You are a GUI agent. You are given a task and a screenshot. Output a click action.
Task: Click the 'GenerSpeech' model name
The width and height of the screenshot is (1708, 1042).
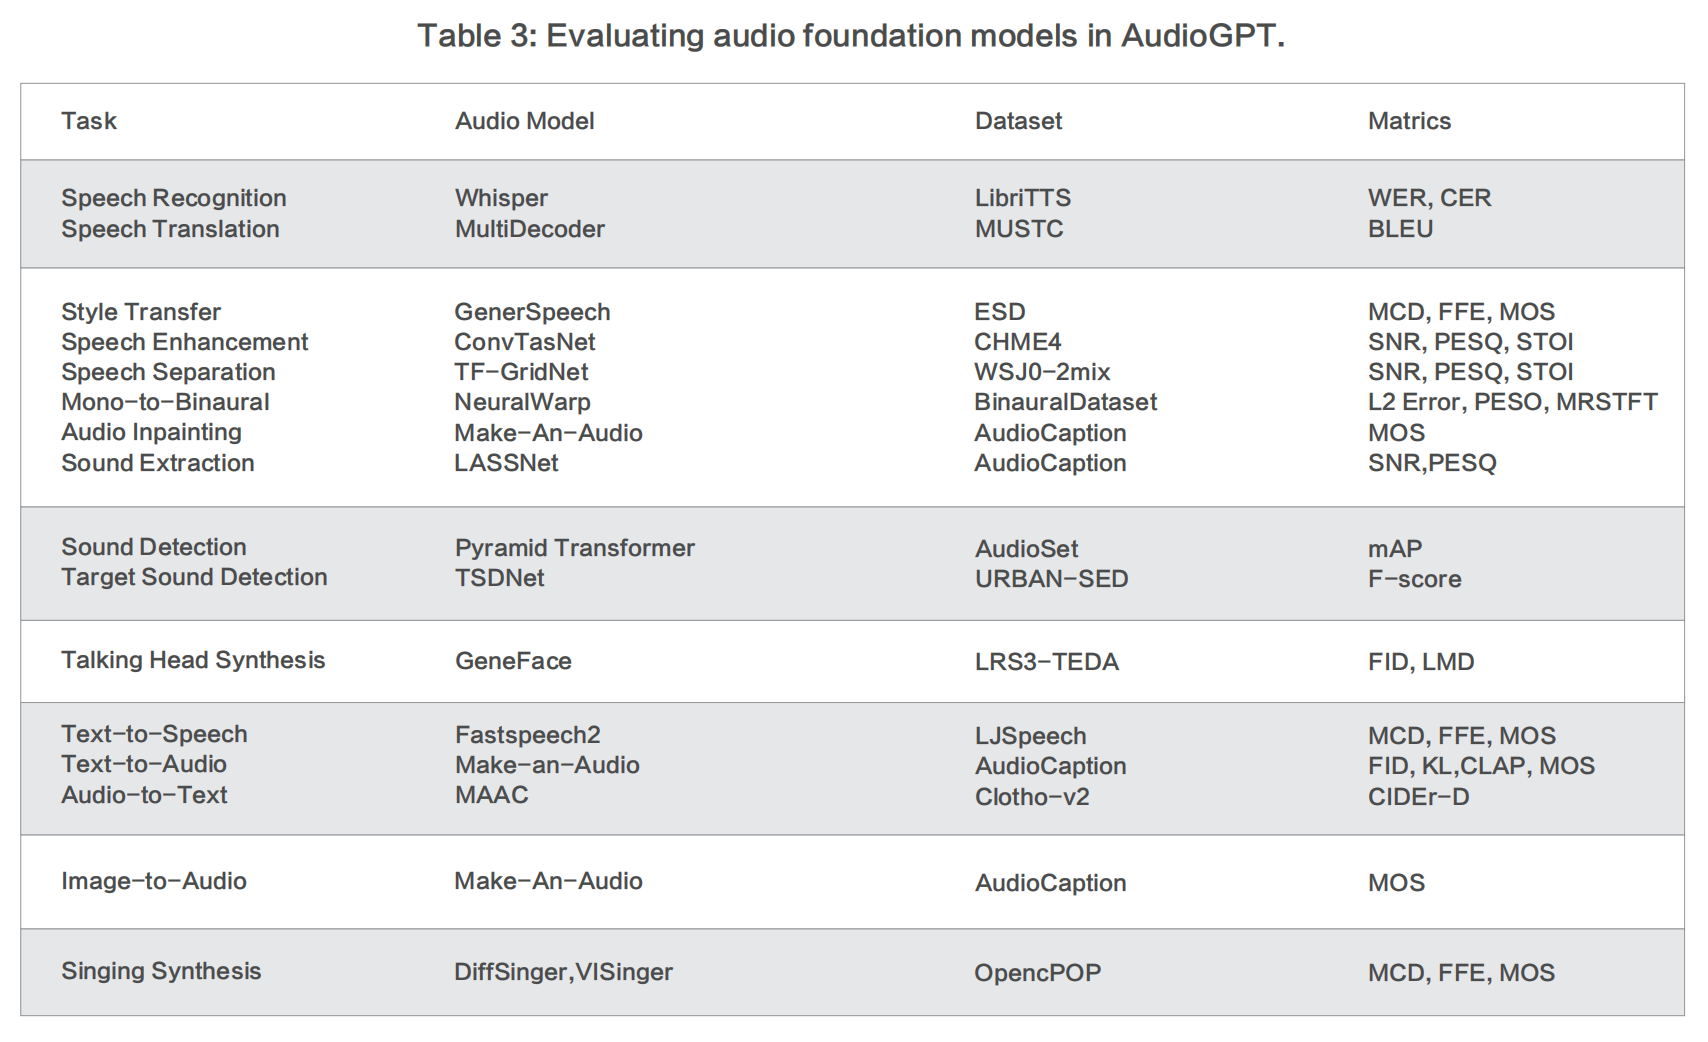click(532, 312)
